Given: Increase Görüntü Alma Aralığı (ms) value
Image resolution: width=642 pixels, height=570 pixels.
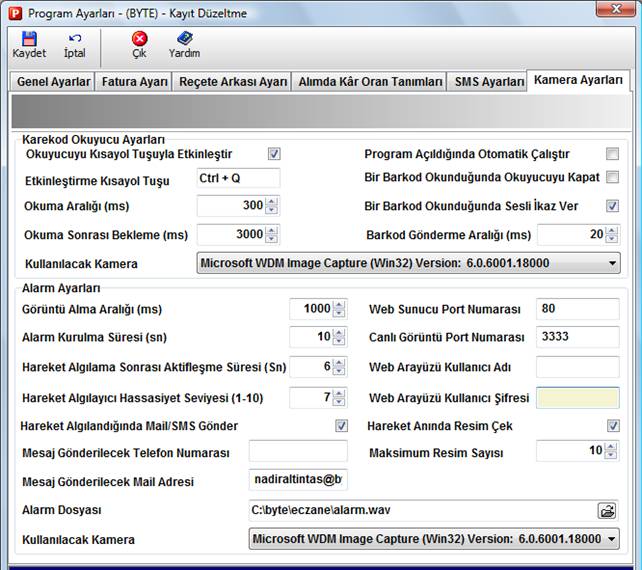Looking at the screenshot, I should point(339,305).
